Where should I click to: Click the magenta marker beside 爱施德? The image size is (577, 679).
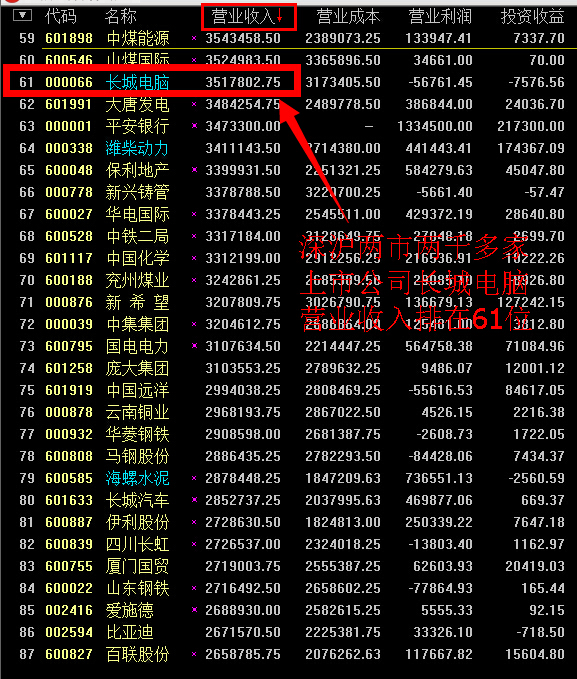(194, 610)
